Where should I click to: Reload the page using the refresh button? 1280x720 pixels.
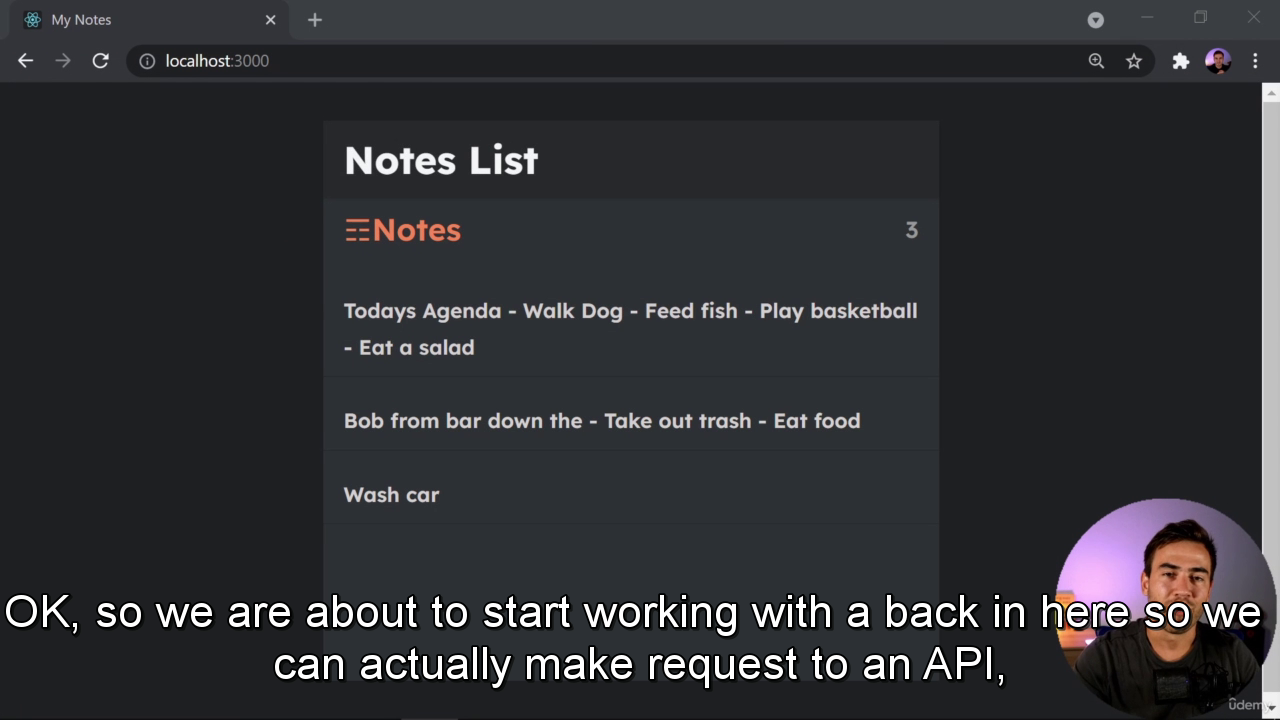point(100,61)
